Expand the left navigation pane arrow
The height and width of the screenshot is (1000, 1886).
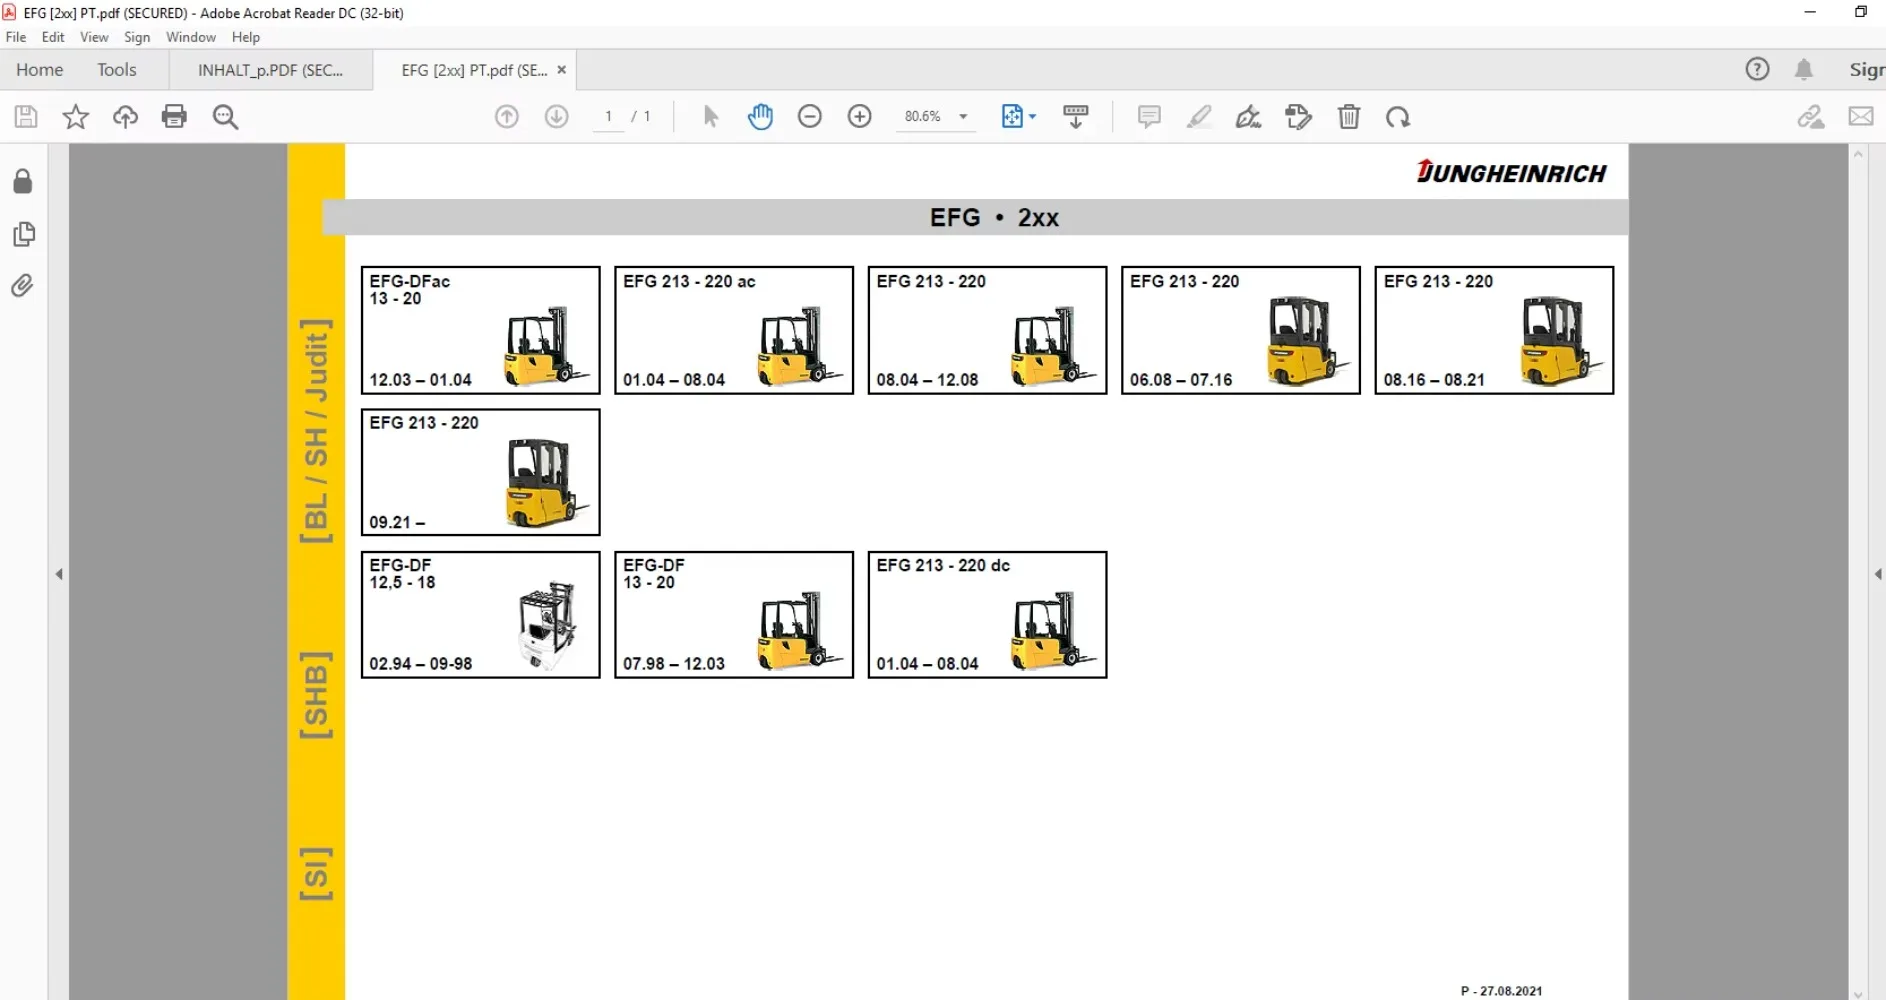point(59,574)
